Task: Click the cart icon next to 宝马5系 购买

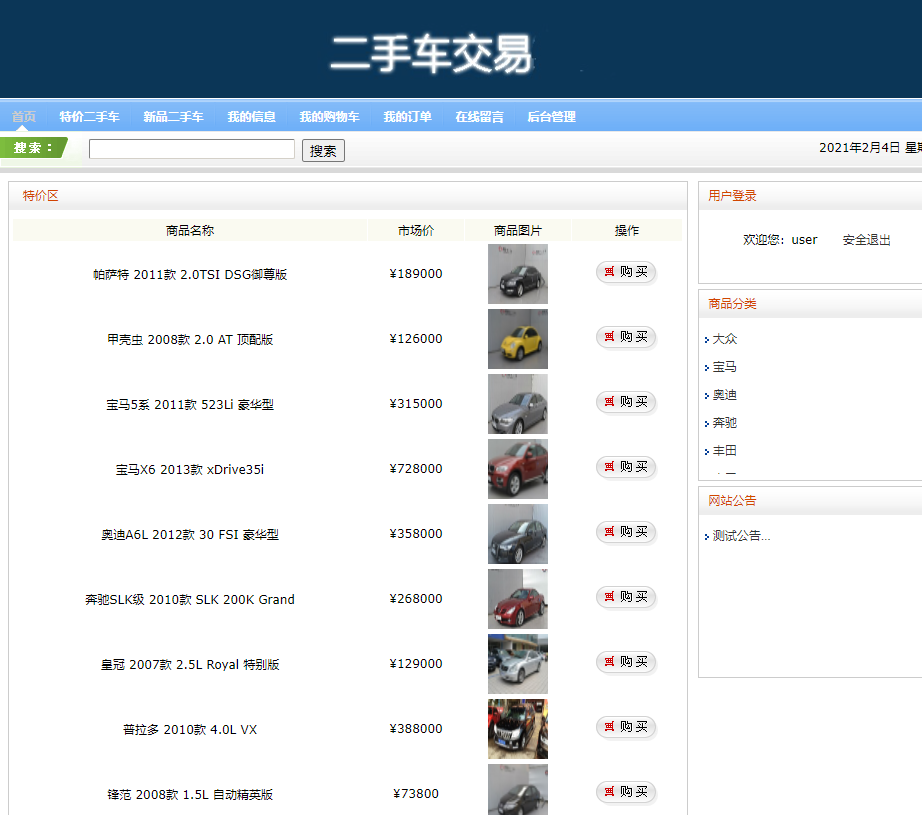Action: pyautogui.click(x=612, y=401)
